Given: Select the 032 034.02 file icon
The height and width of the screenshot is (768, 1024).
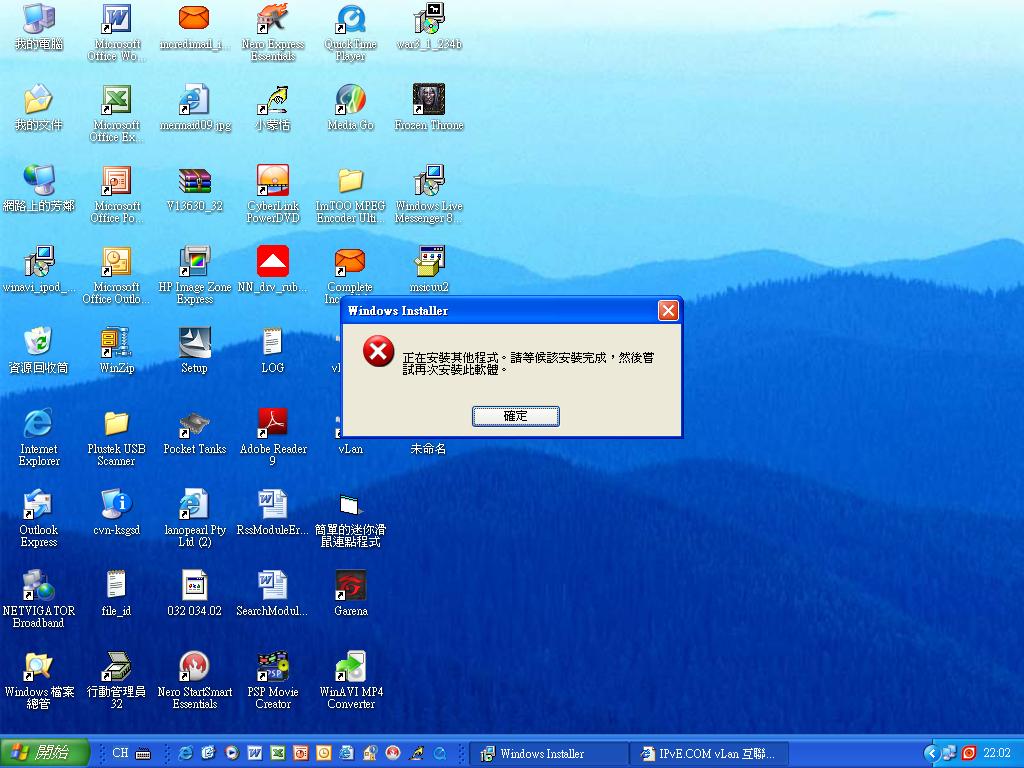Looking at the screenshot, I should coord(195,595).
